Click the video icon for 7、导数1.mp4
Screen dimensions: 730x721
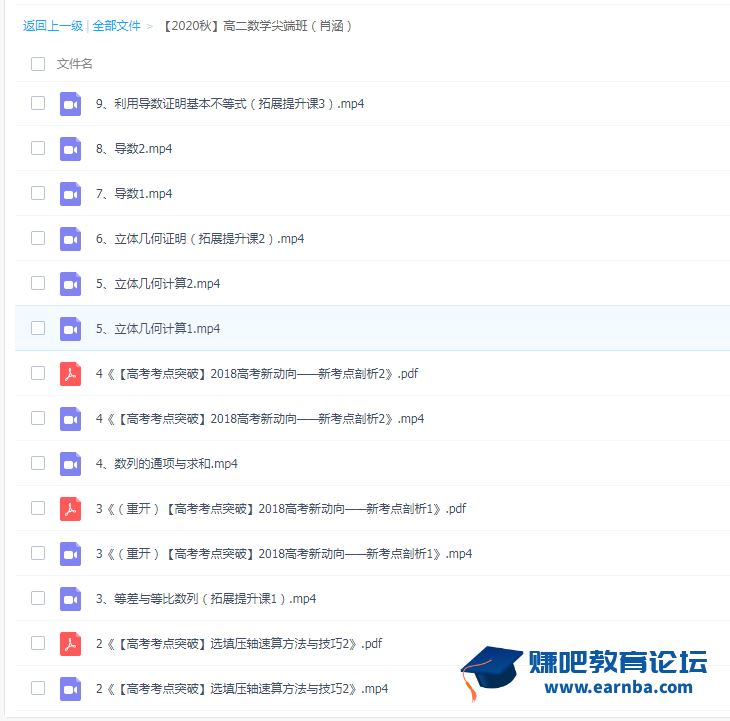[x=70, y=194]
